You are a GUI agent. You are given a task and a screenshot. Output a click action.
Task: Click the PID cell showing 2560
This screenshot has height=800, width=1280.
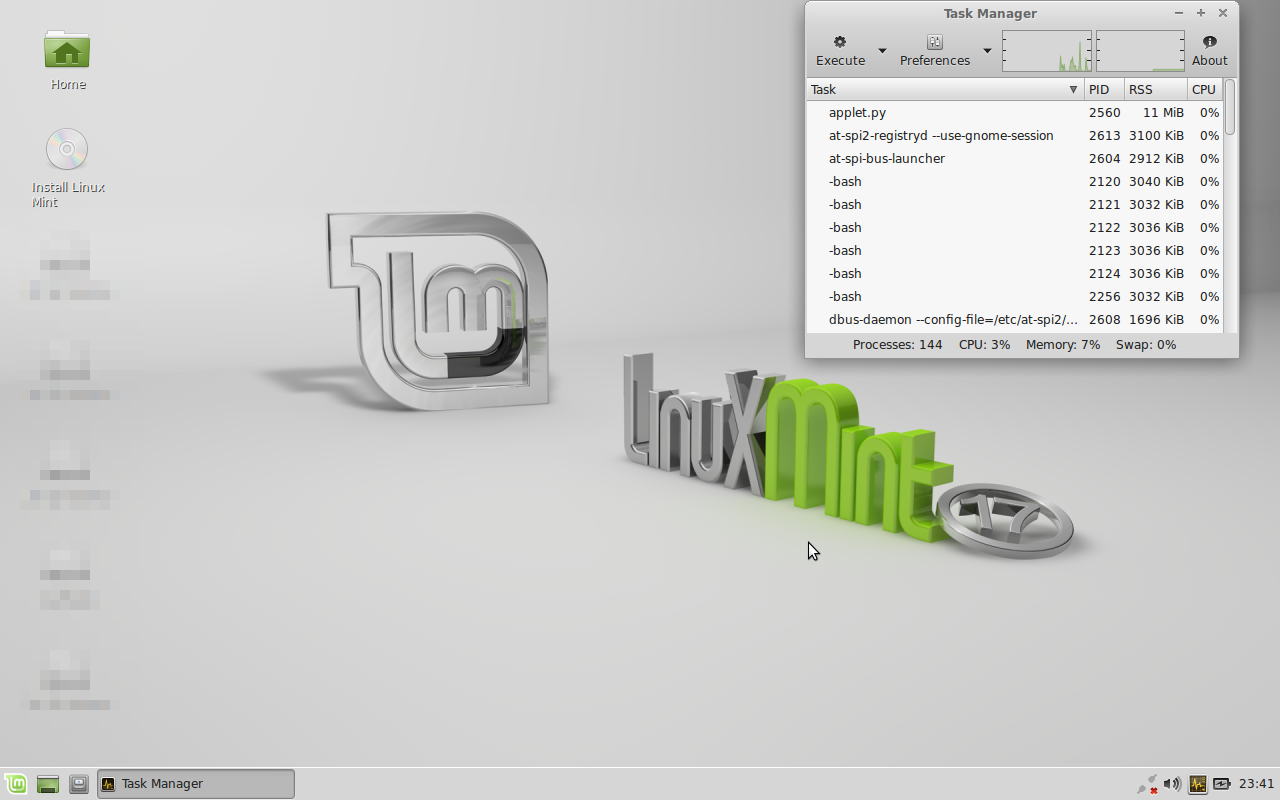pyautogui.click(x=1104, y=113)
